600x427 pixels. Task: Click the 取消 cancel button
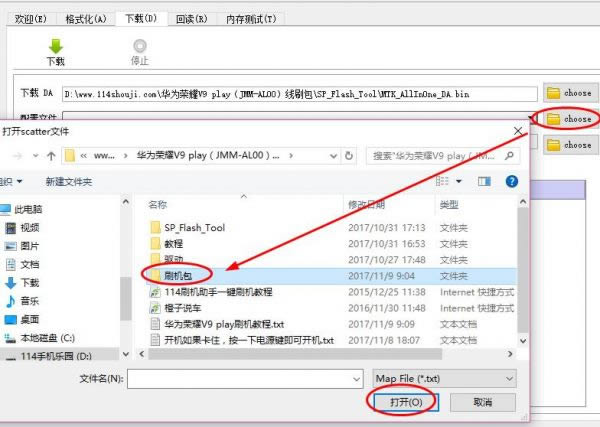pyautogui.click(x=483, y=402)
